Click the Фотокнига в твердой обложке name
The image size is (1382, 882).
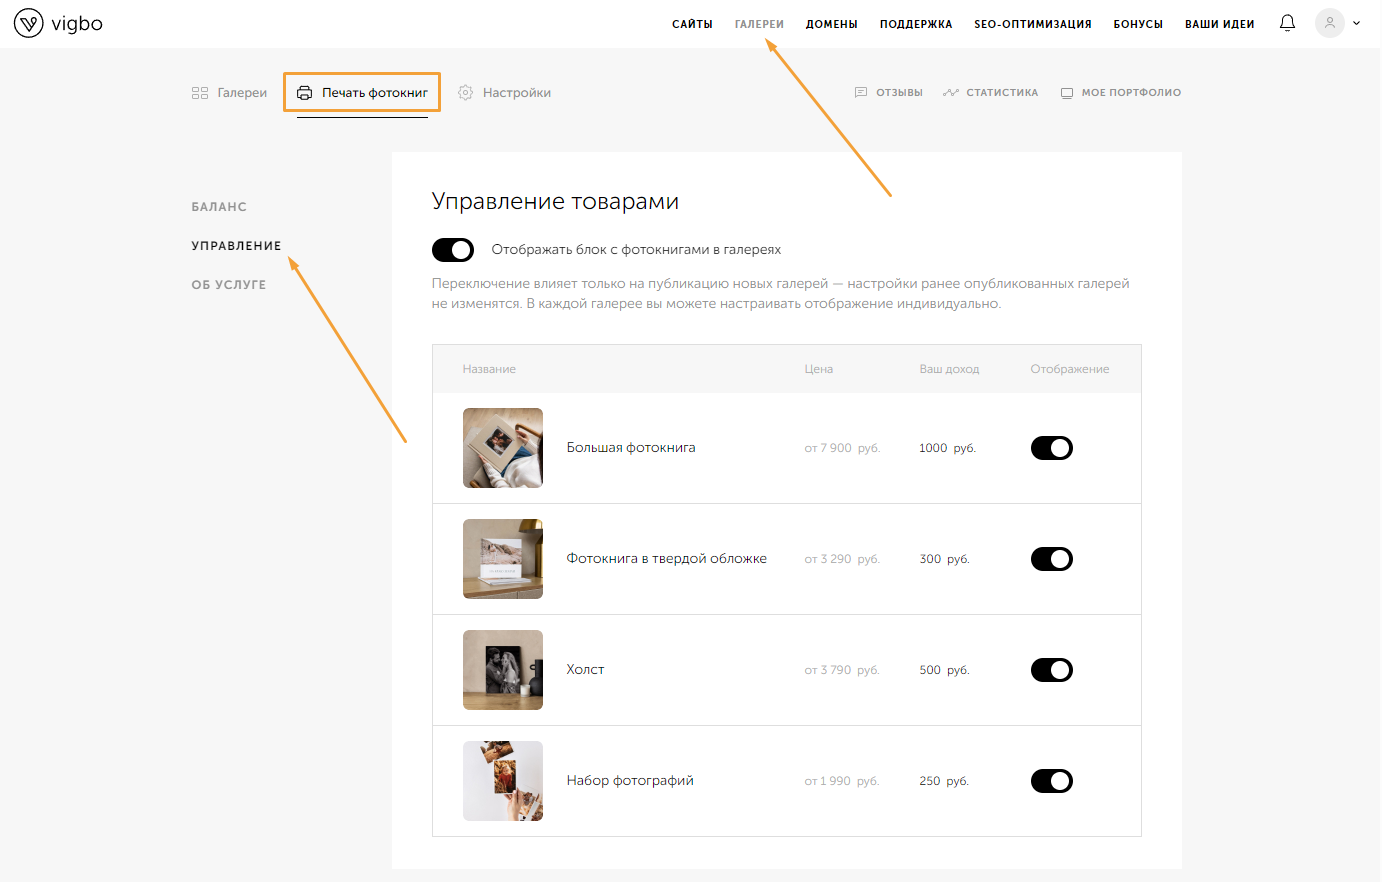tap(667, 559)
